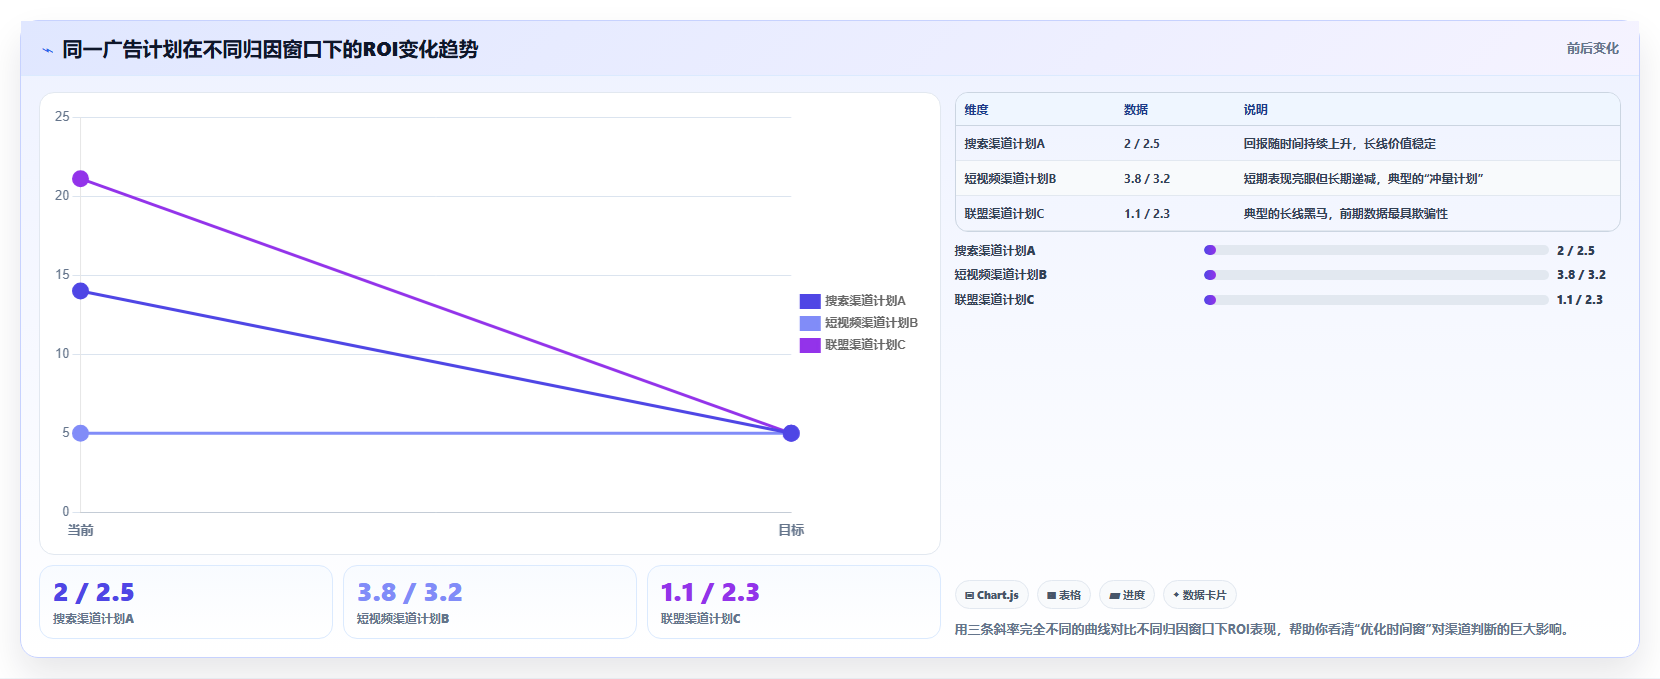
Task: Select purple data point at value 21
Action: [81, 179]
